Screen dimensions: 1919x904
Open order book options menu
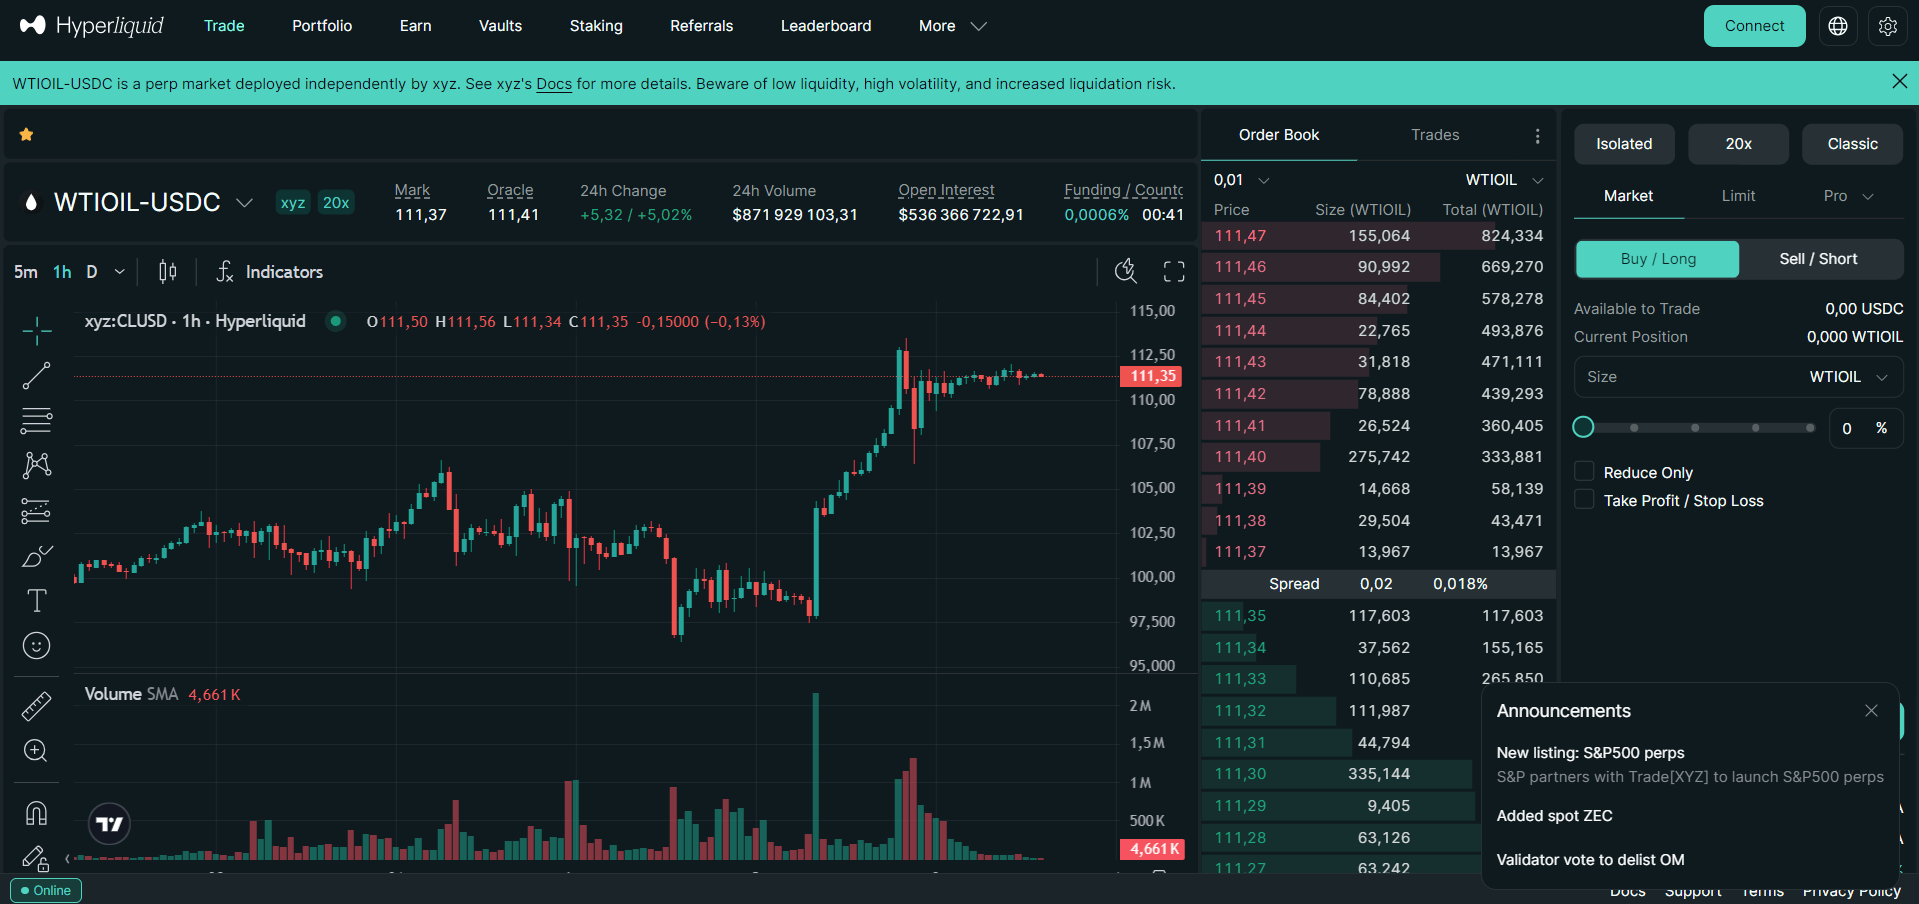[x=1537, y=136]
